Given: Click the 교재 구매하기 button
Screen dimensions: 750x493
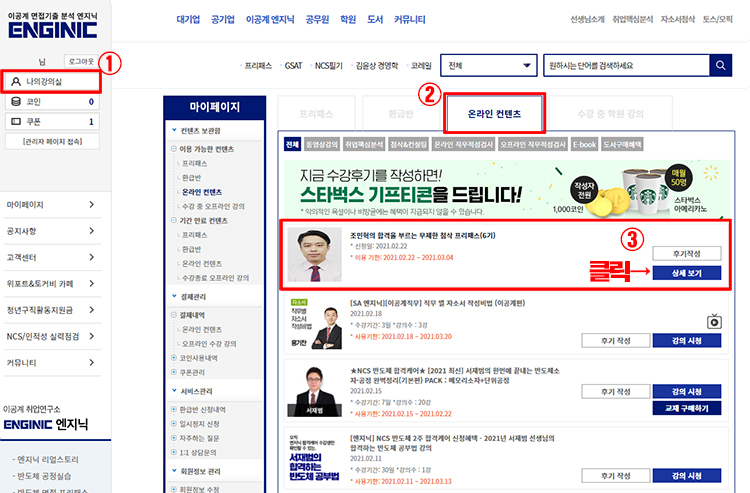Looking at the screenshot, I should 686,409.
